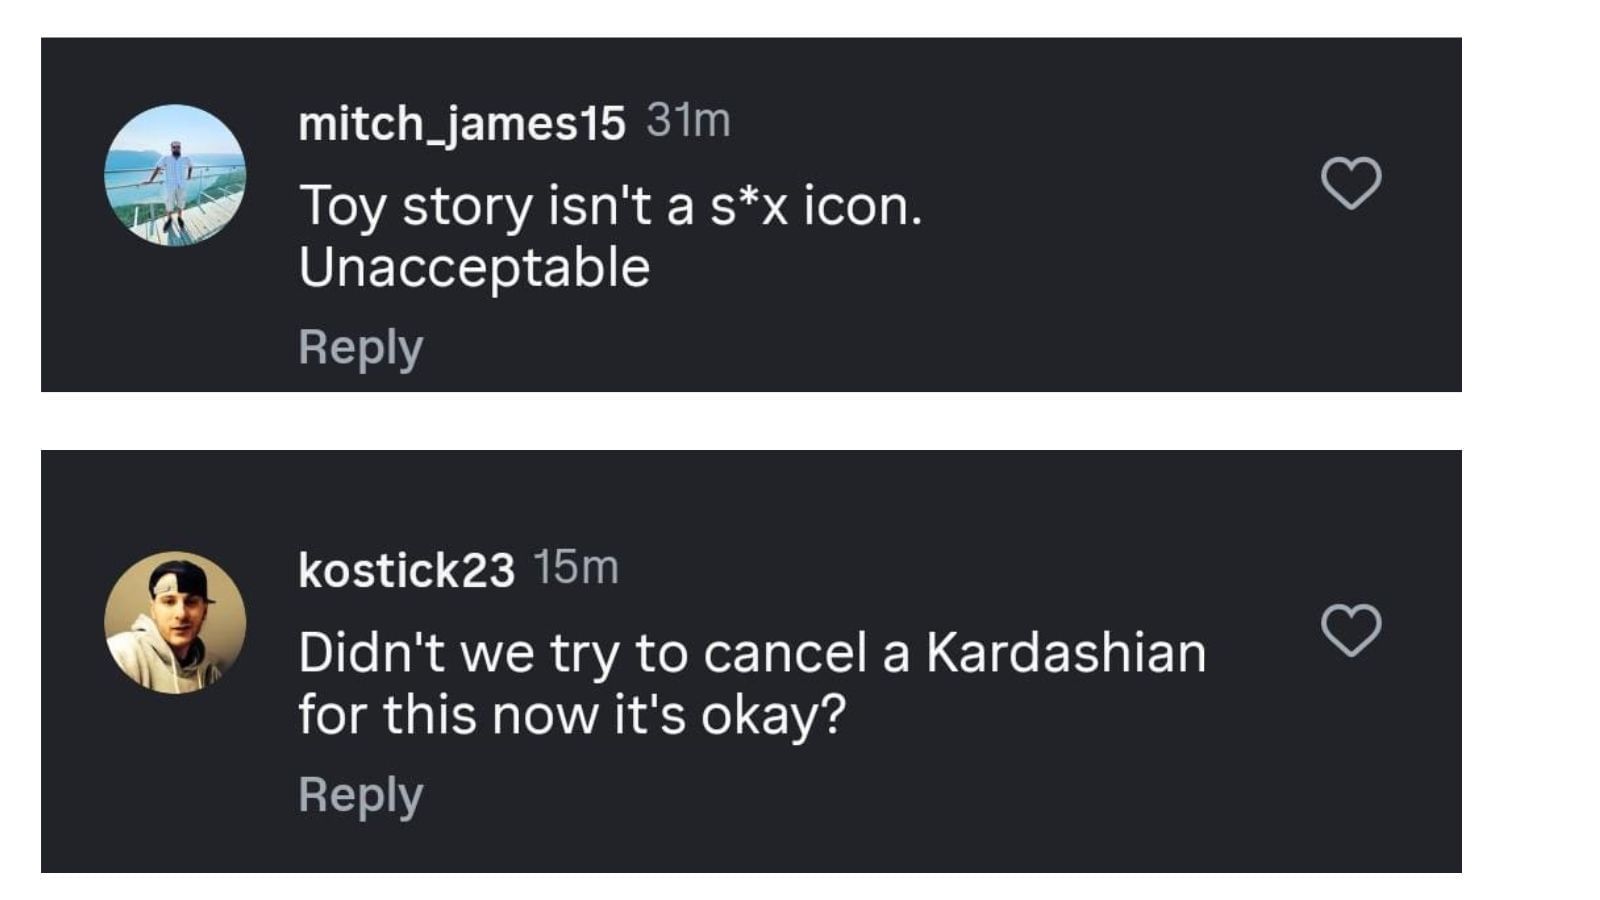Reply to the Toy Story comment
Screen dimensions: 1600x900
[x=361, y=347]
